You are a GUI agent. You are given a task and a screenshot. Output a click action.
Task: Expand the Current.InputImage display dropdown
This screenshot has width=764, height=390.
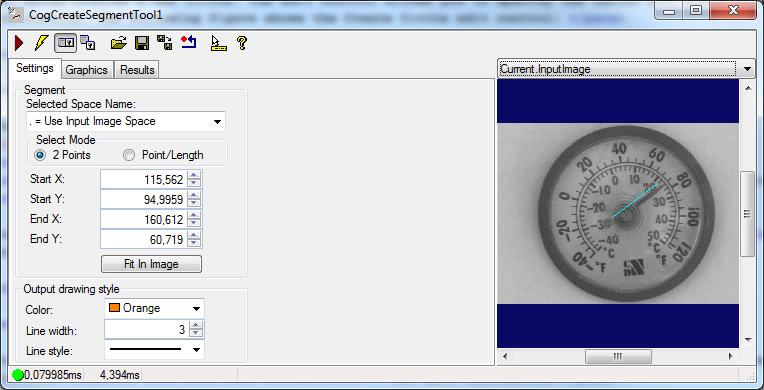(748, 69)
